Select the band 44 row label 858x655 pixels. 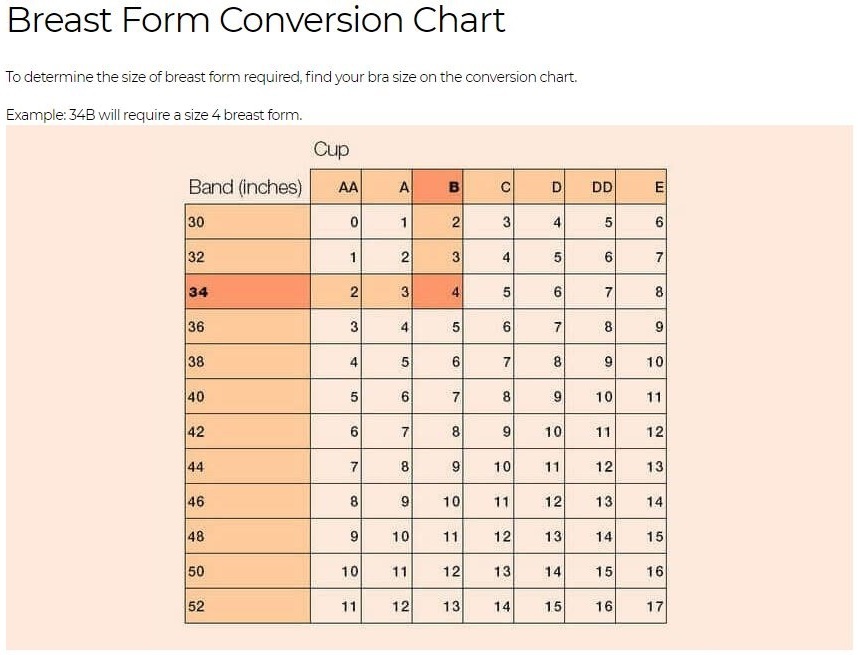(248, 466)
